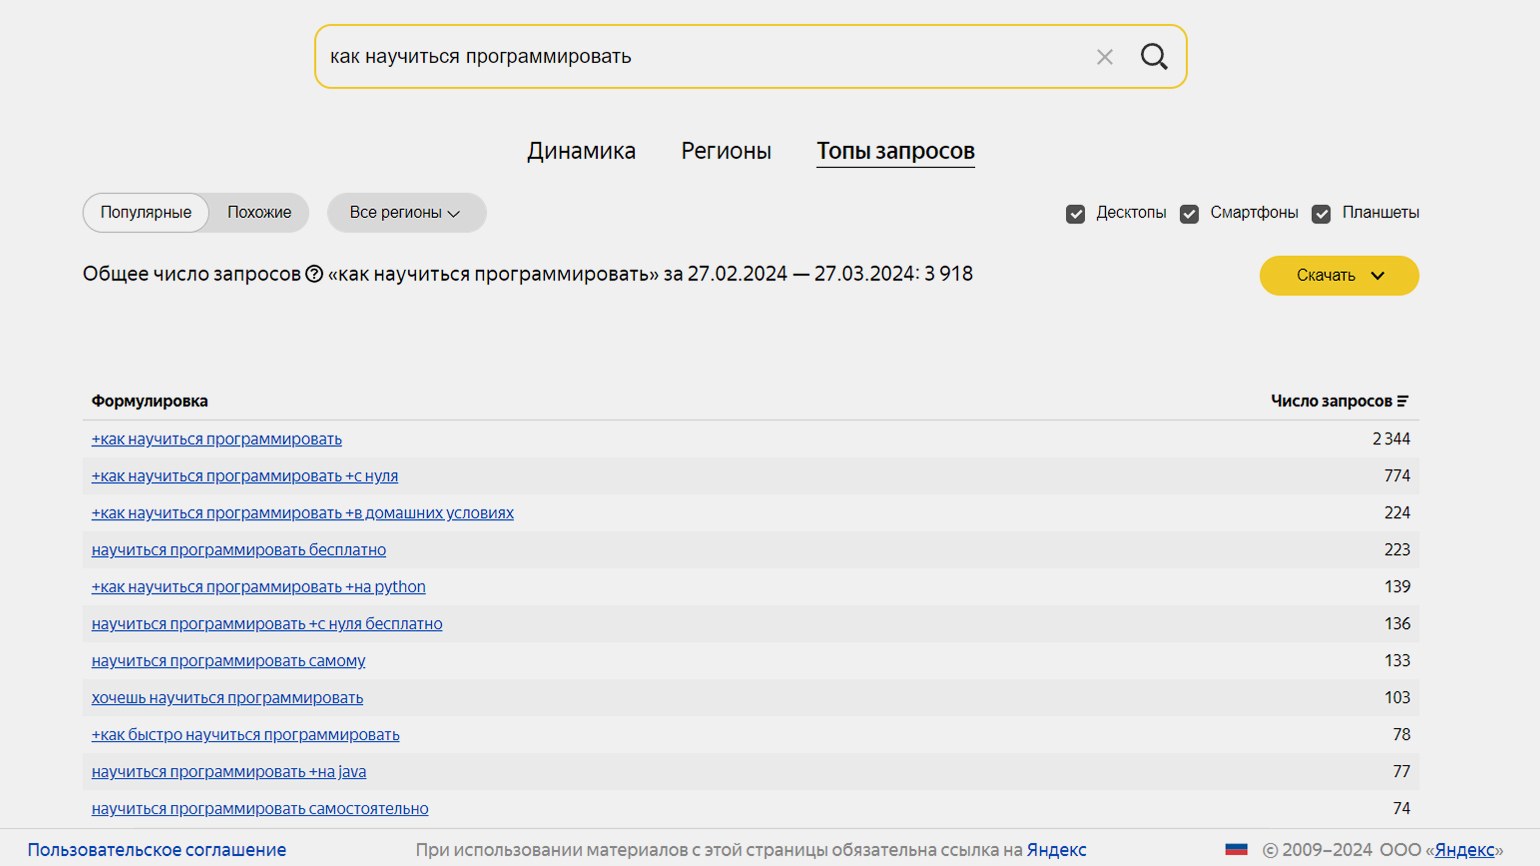Open 'хочешь научиться программировать' link
Image resolution: width=1540 pixels, height=866 pixels.
(228, 698)
